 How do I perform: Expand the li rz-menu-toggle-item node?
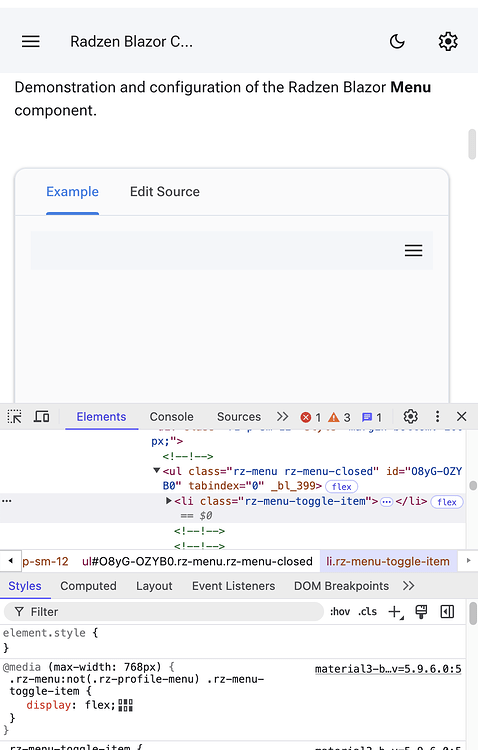168,501
